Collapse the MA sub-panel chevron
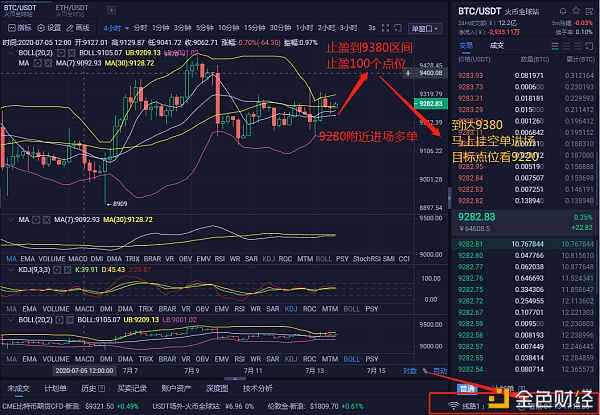Screen dimensions: 600x415 [10, 220]
